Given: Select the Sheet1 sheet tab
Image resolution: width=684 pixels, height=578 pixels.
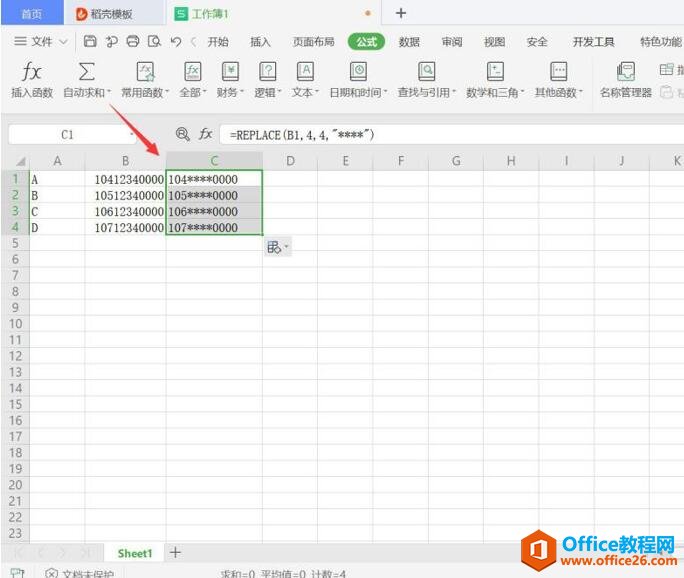Looking at the screenshot, I should (x=135, y=553).
